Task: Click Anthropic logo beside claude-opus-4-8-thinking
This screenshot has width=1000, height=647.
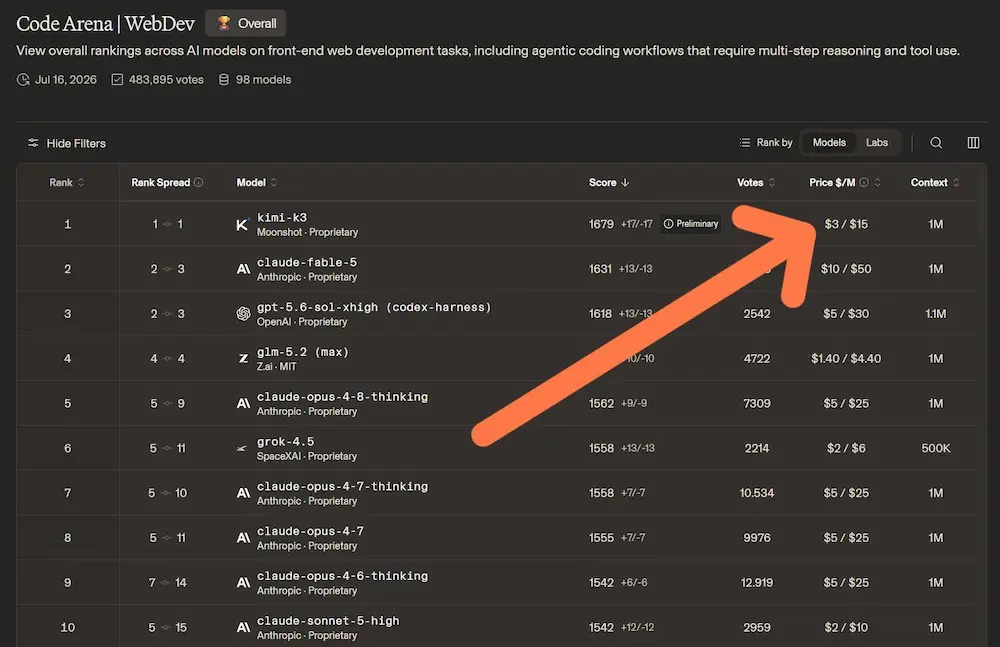Action: click(243, 403)
